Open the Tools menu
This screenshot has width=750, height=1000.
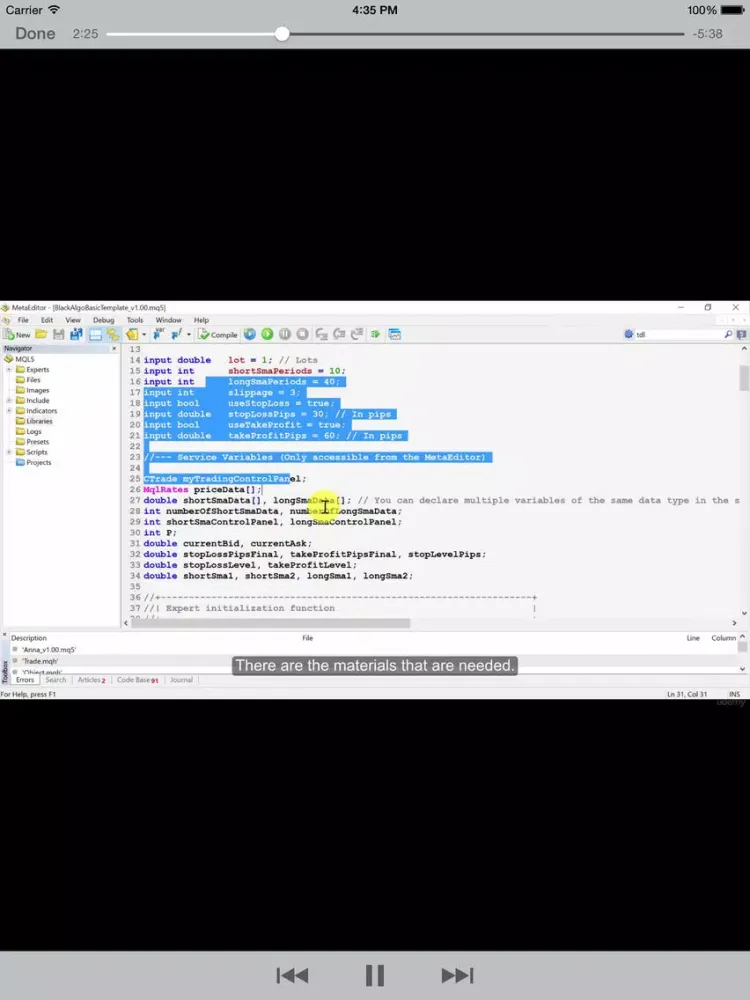click(x=135, y=320)
